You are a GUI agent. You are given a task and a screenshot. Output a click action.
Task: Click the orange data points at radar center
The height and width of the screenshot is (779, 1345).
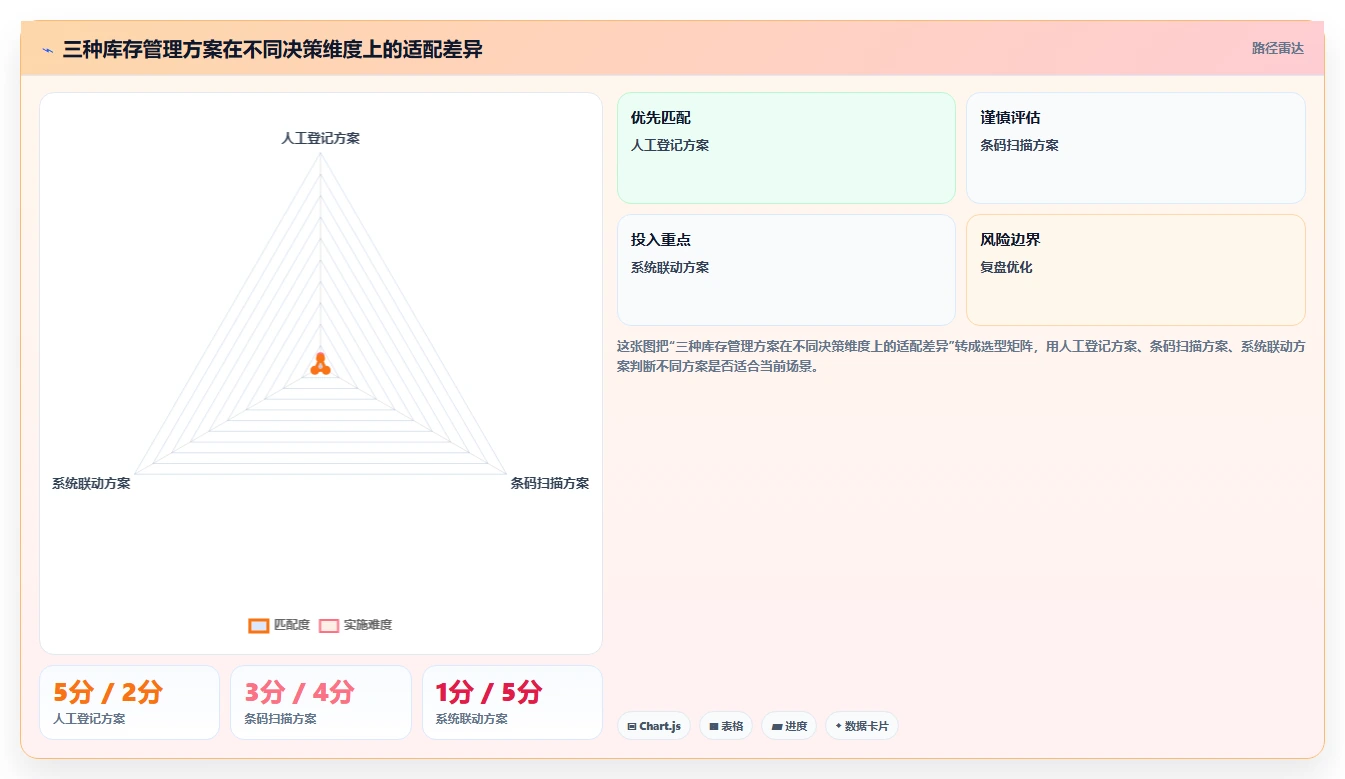click(x=320, y=365)
